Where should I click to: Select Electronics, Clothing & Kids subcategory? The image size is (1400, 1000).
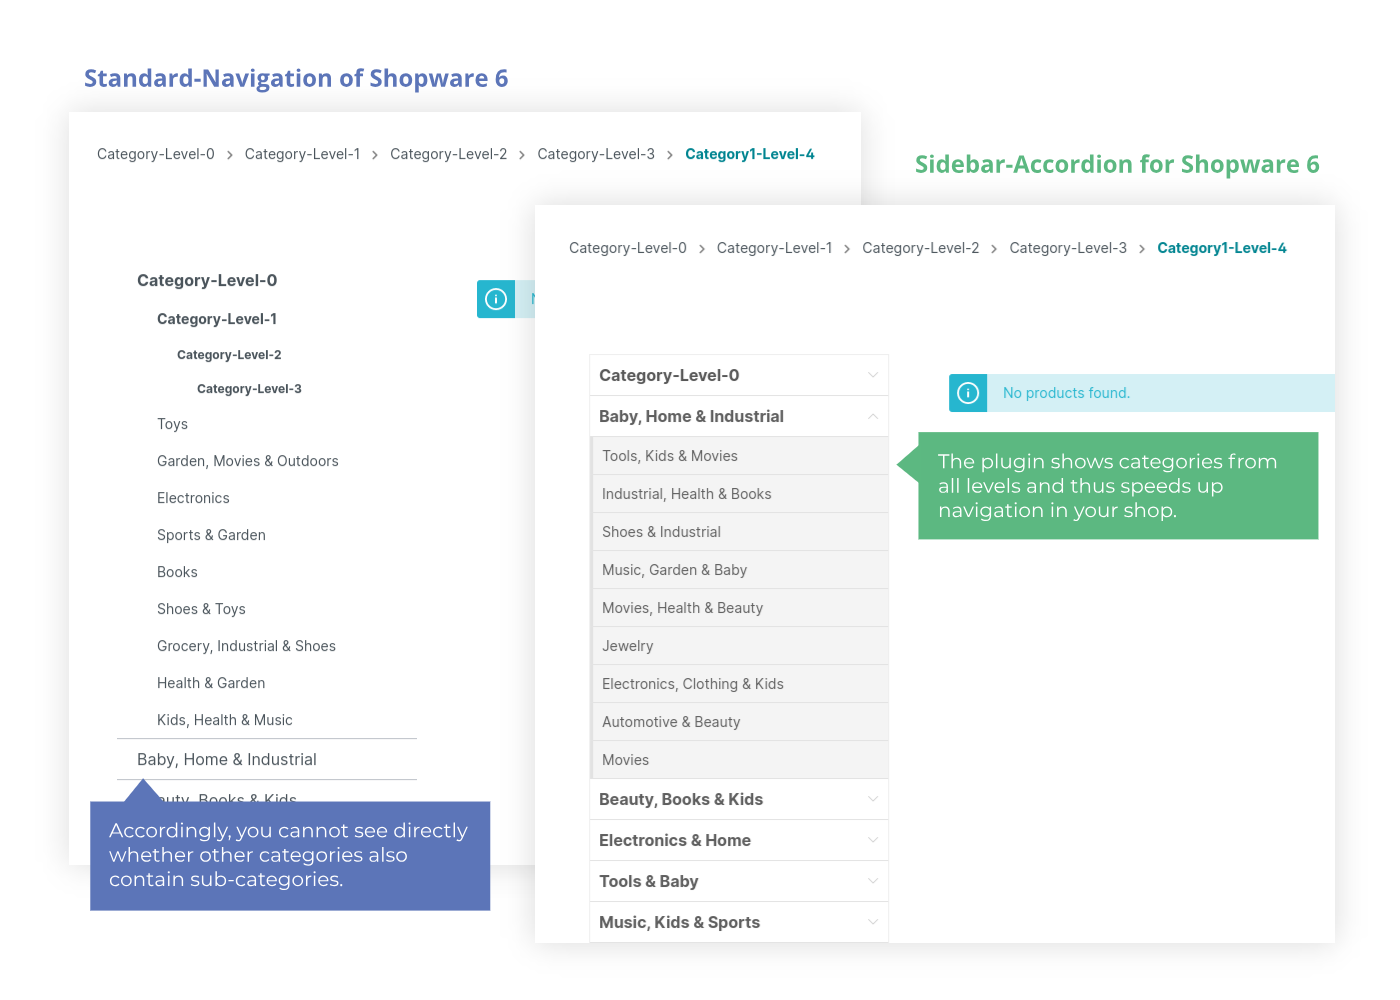[740, 684]
